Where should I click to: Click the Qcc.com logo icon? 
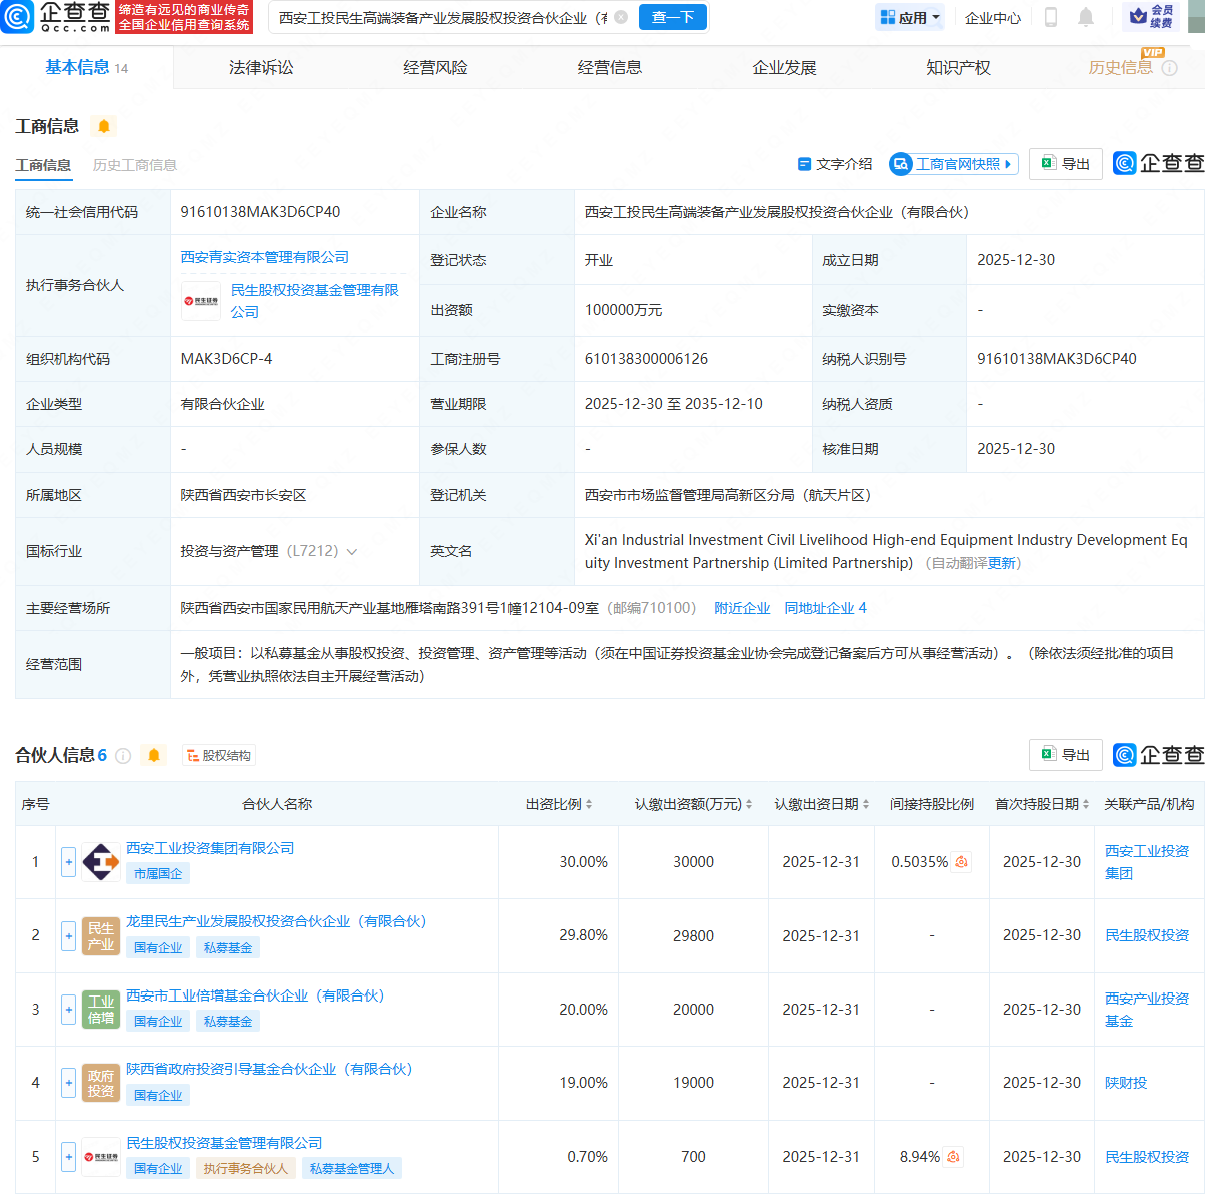(x=18, y=17)
